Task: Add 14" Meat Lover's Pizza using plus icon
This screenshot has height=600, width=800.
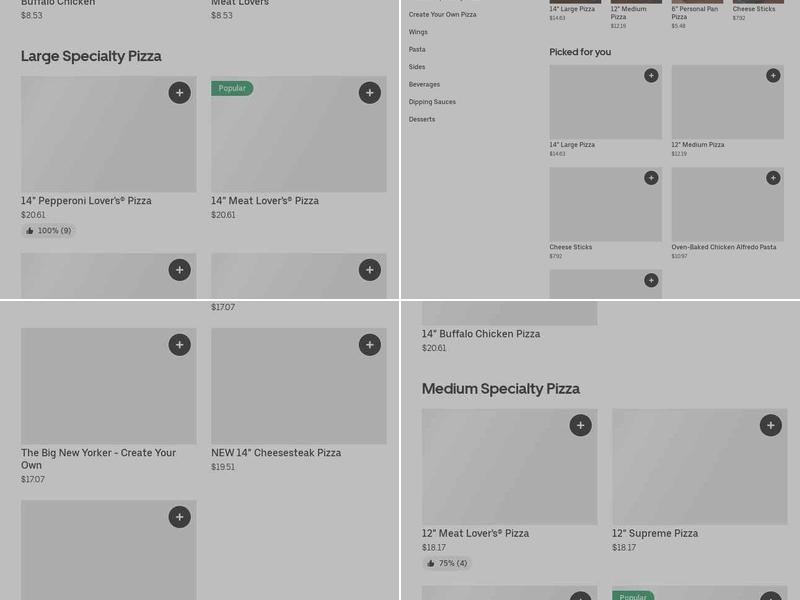Action: point(370,93)
